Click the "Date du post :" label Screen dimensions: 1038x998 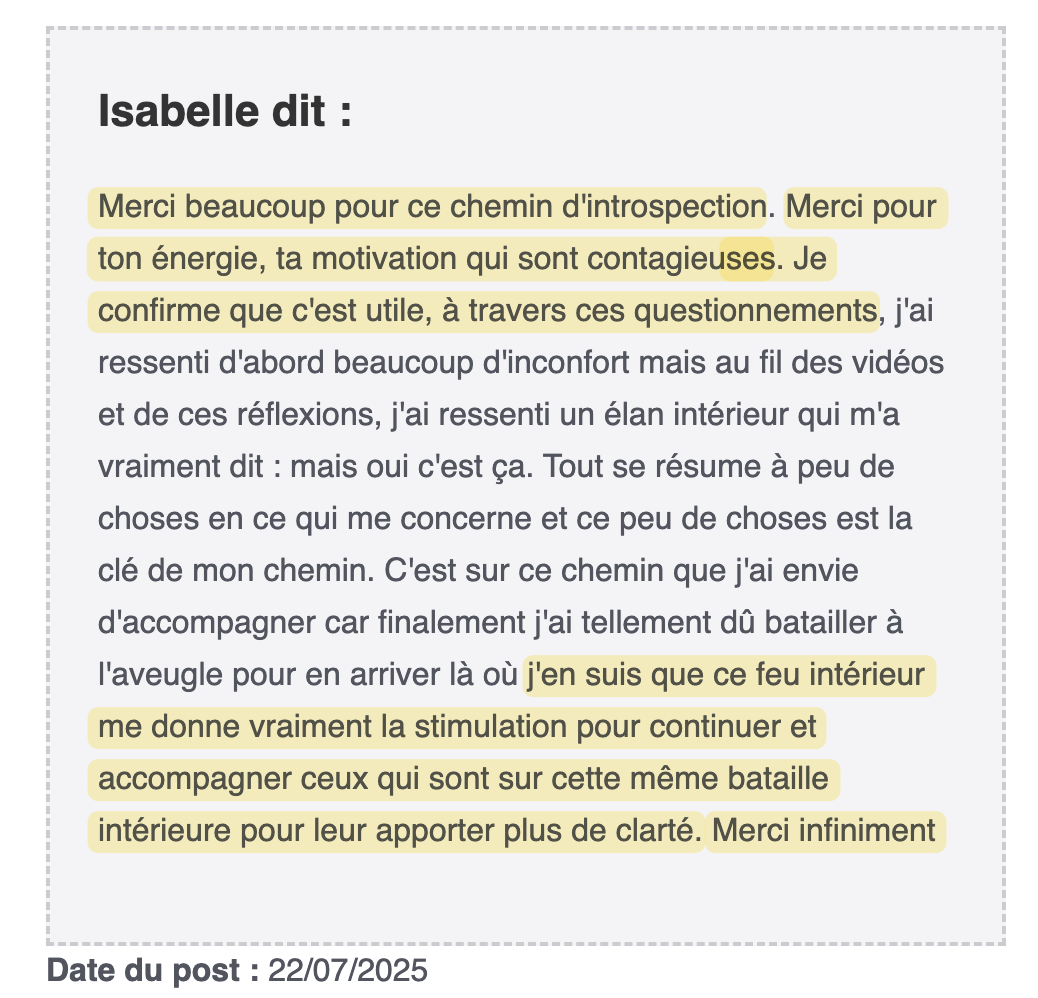coord(153,970)
